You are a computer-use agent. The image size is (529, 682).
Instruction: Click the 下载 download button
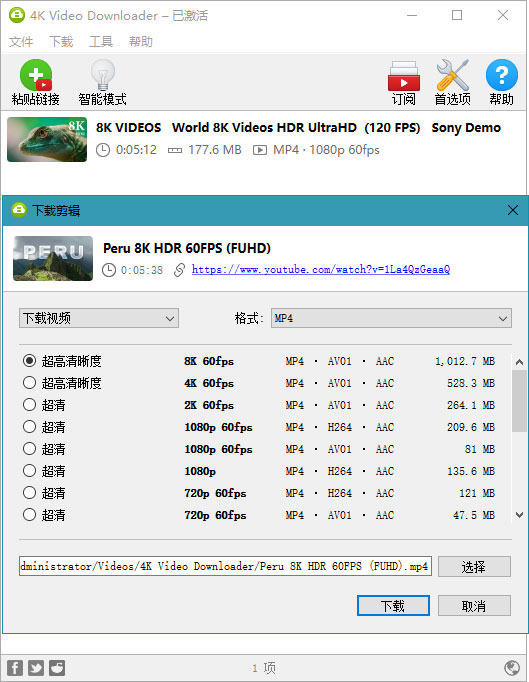pyautogui.click(x=393, y=605)
